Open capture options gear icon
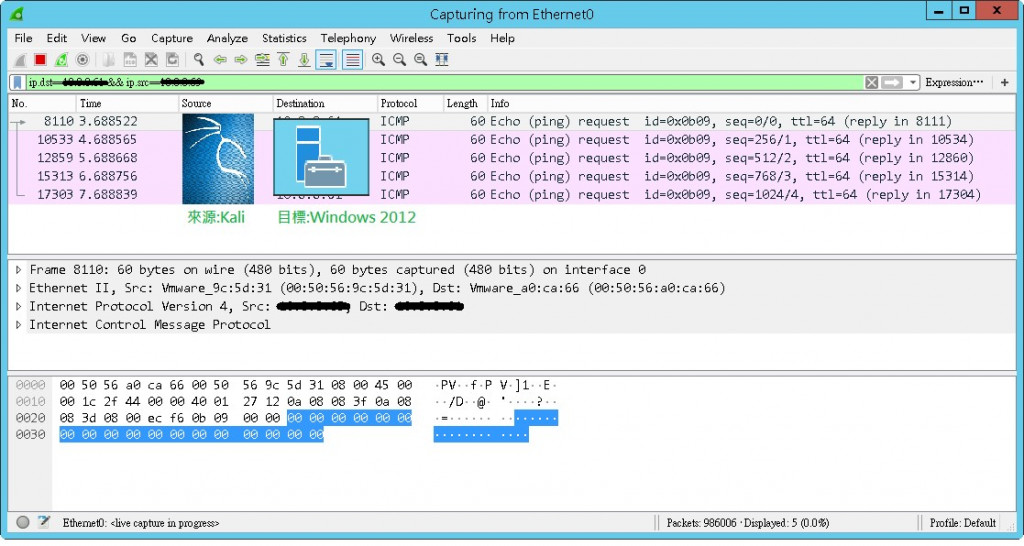Screen dimensions: 1024x546 82,60
